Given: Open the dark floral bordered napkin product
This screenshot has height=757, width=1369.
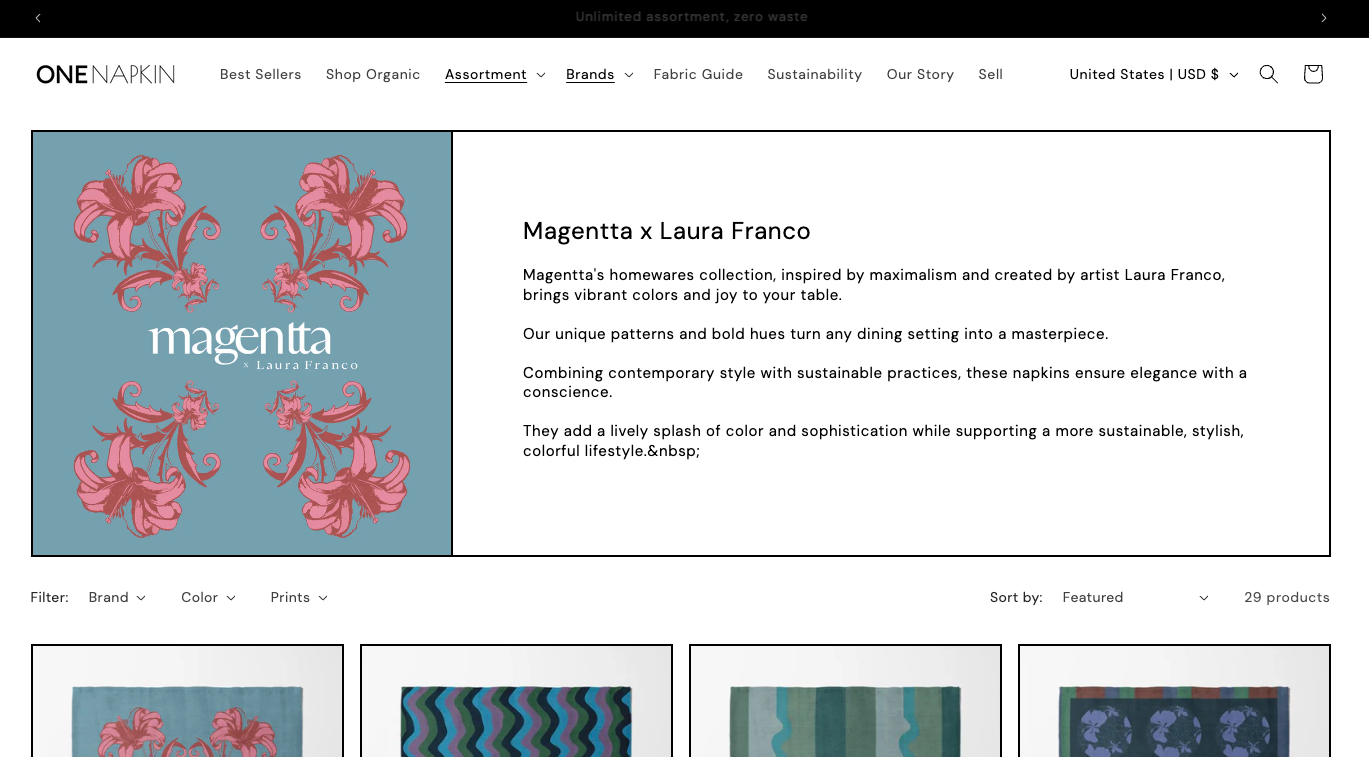Looking at the screenshot, I should pyautogui.click(x=1174, y=701).
